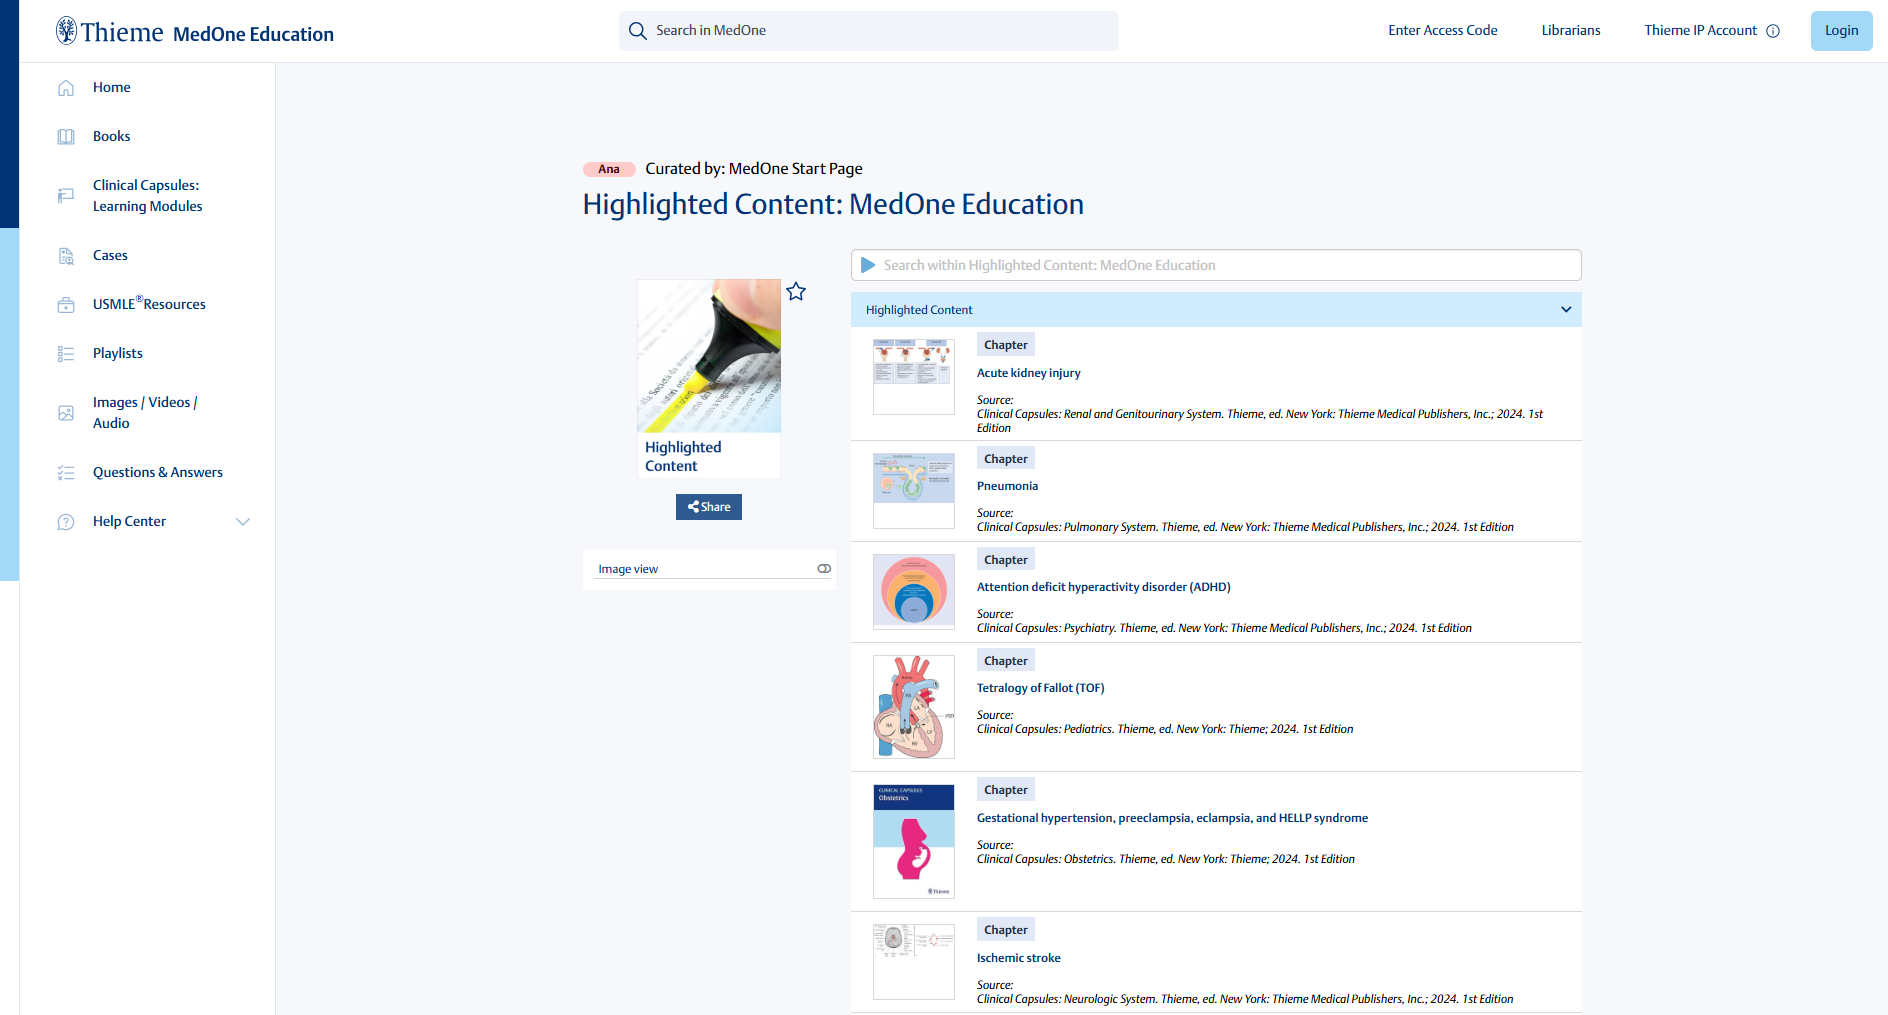The height and width of the screenshot is (1015, 1888).
Task: Click the Cases icon in sidebar
Action: tap(66, 256)
